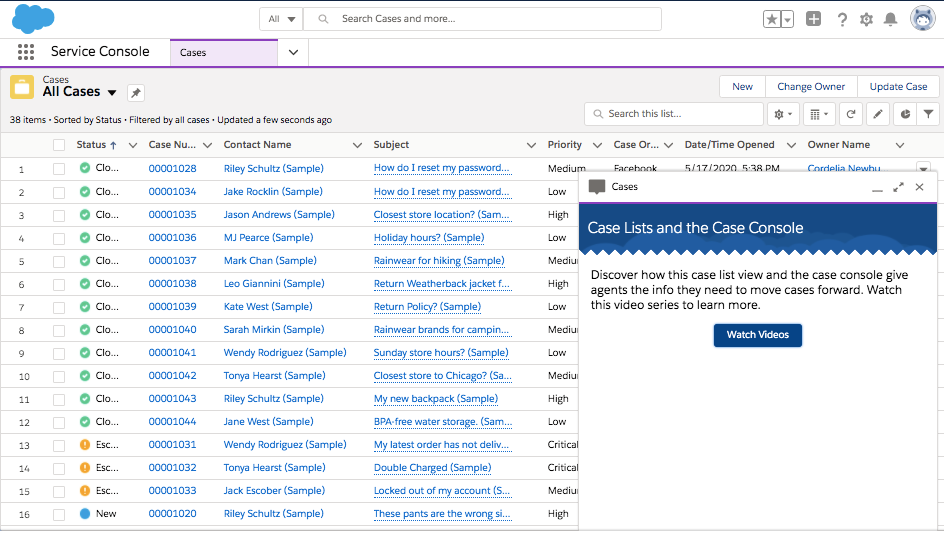
Task: Open the Return Policy? (Sample) subject
Action: tap(427, 307)
